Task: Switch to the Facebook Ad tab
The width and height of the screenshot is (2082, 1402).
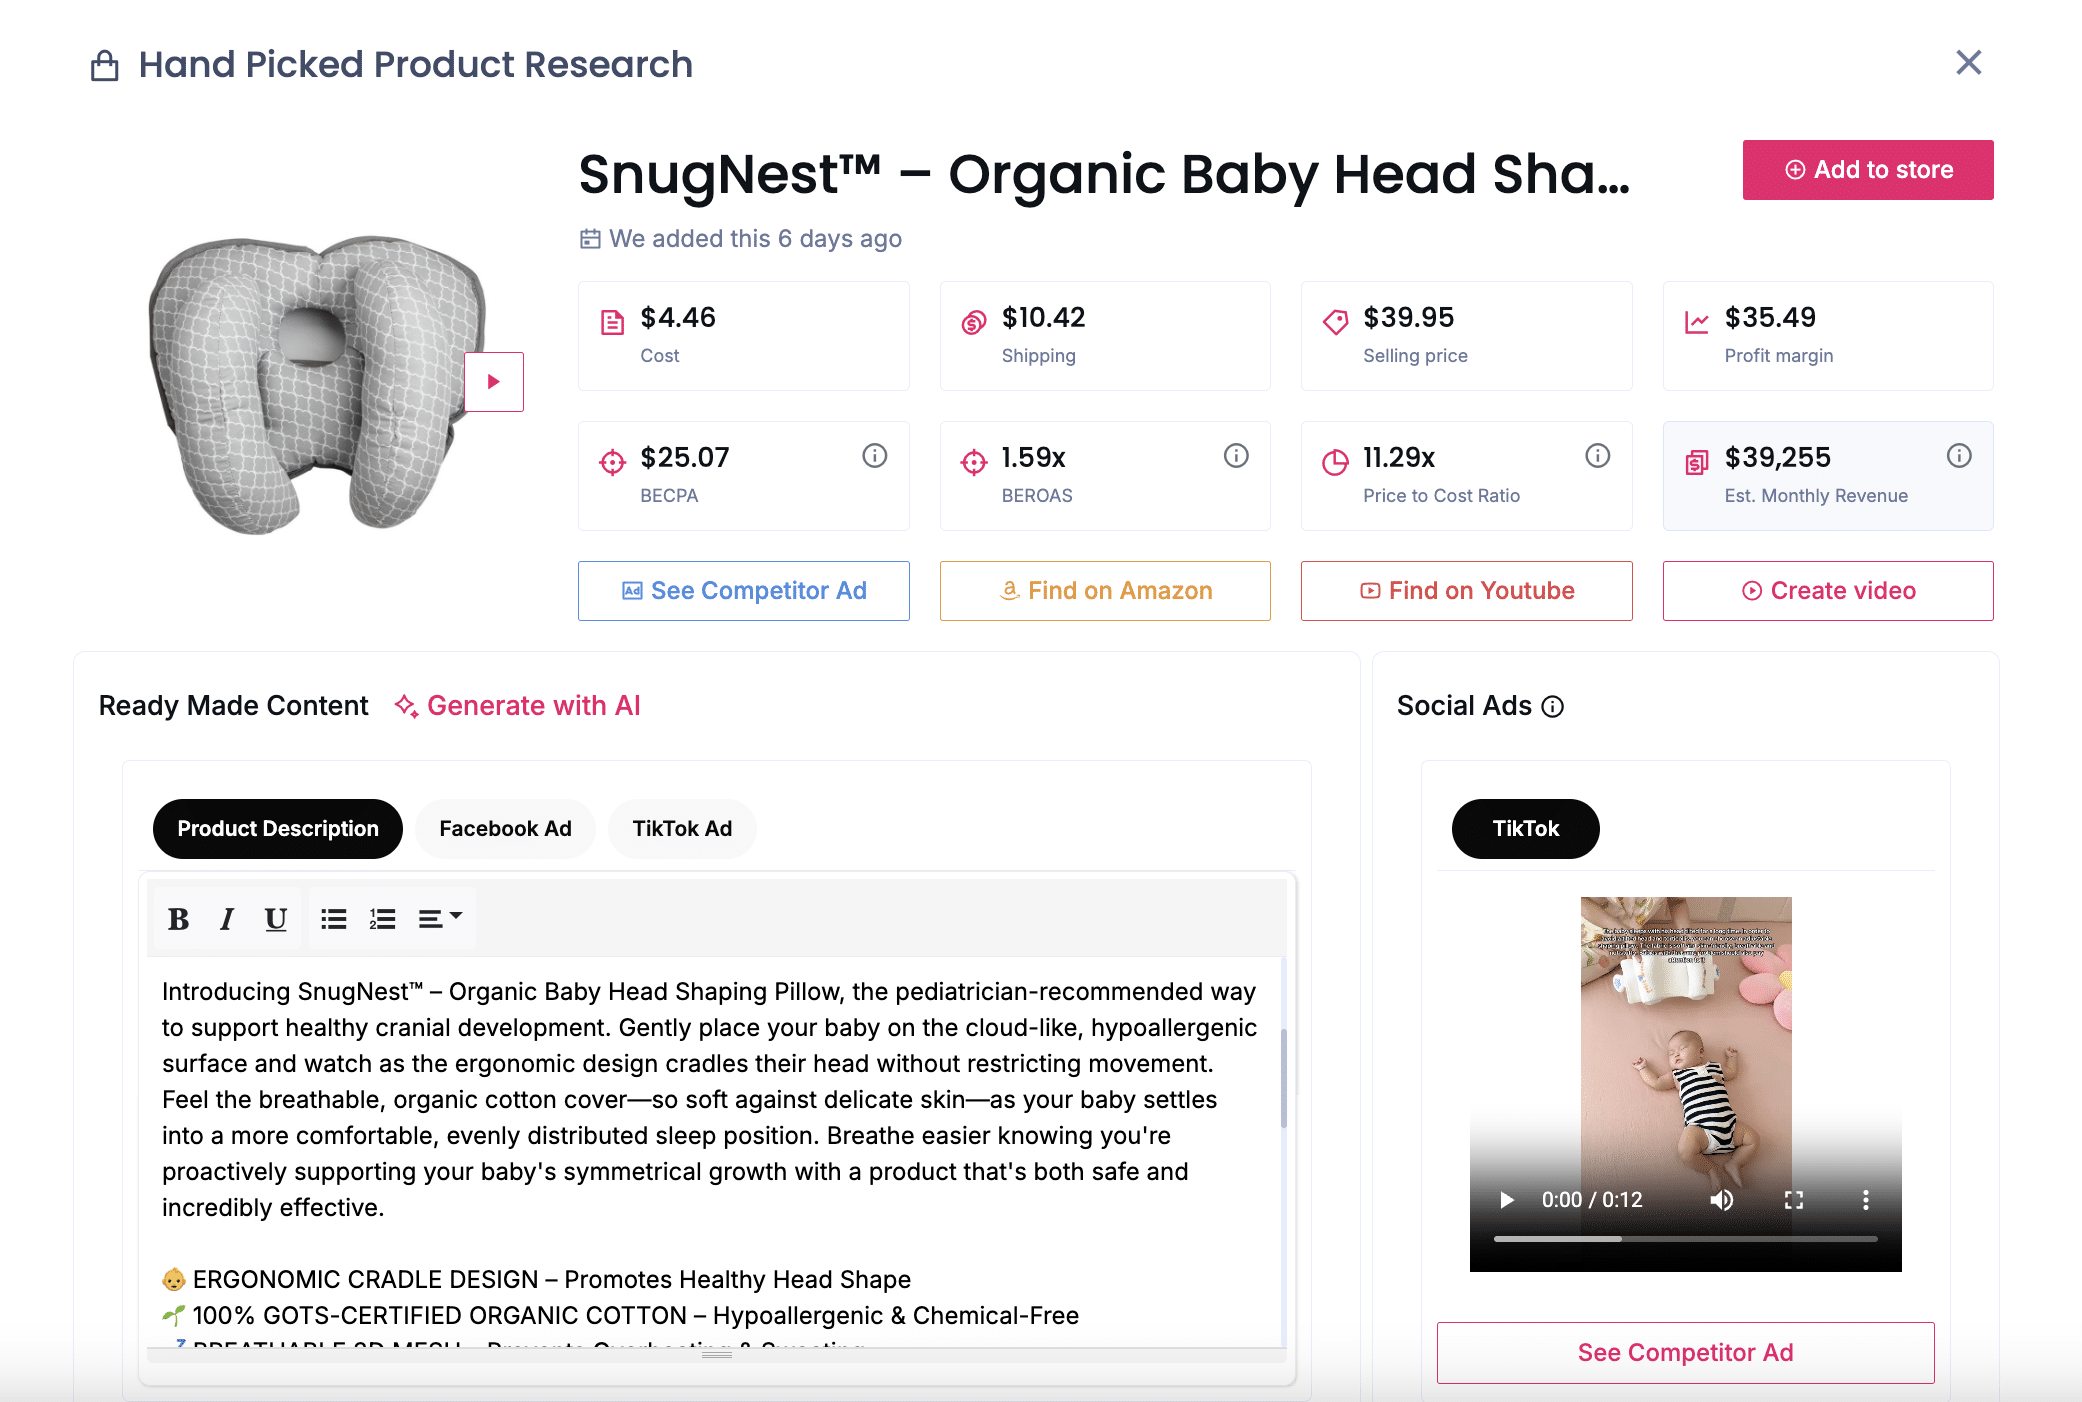Action: [x=505, y=829]
